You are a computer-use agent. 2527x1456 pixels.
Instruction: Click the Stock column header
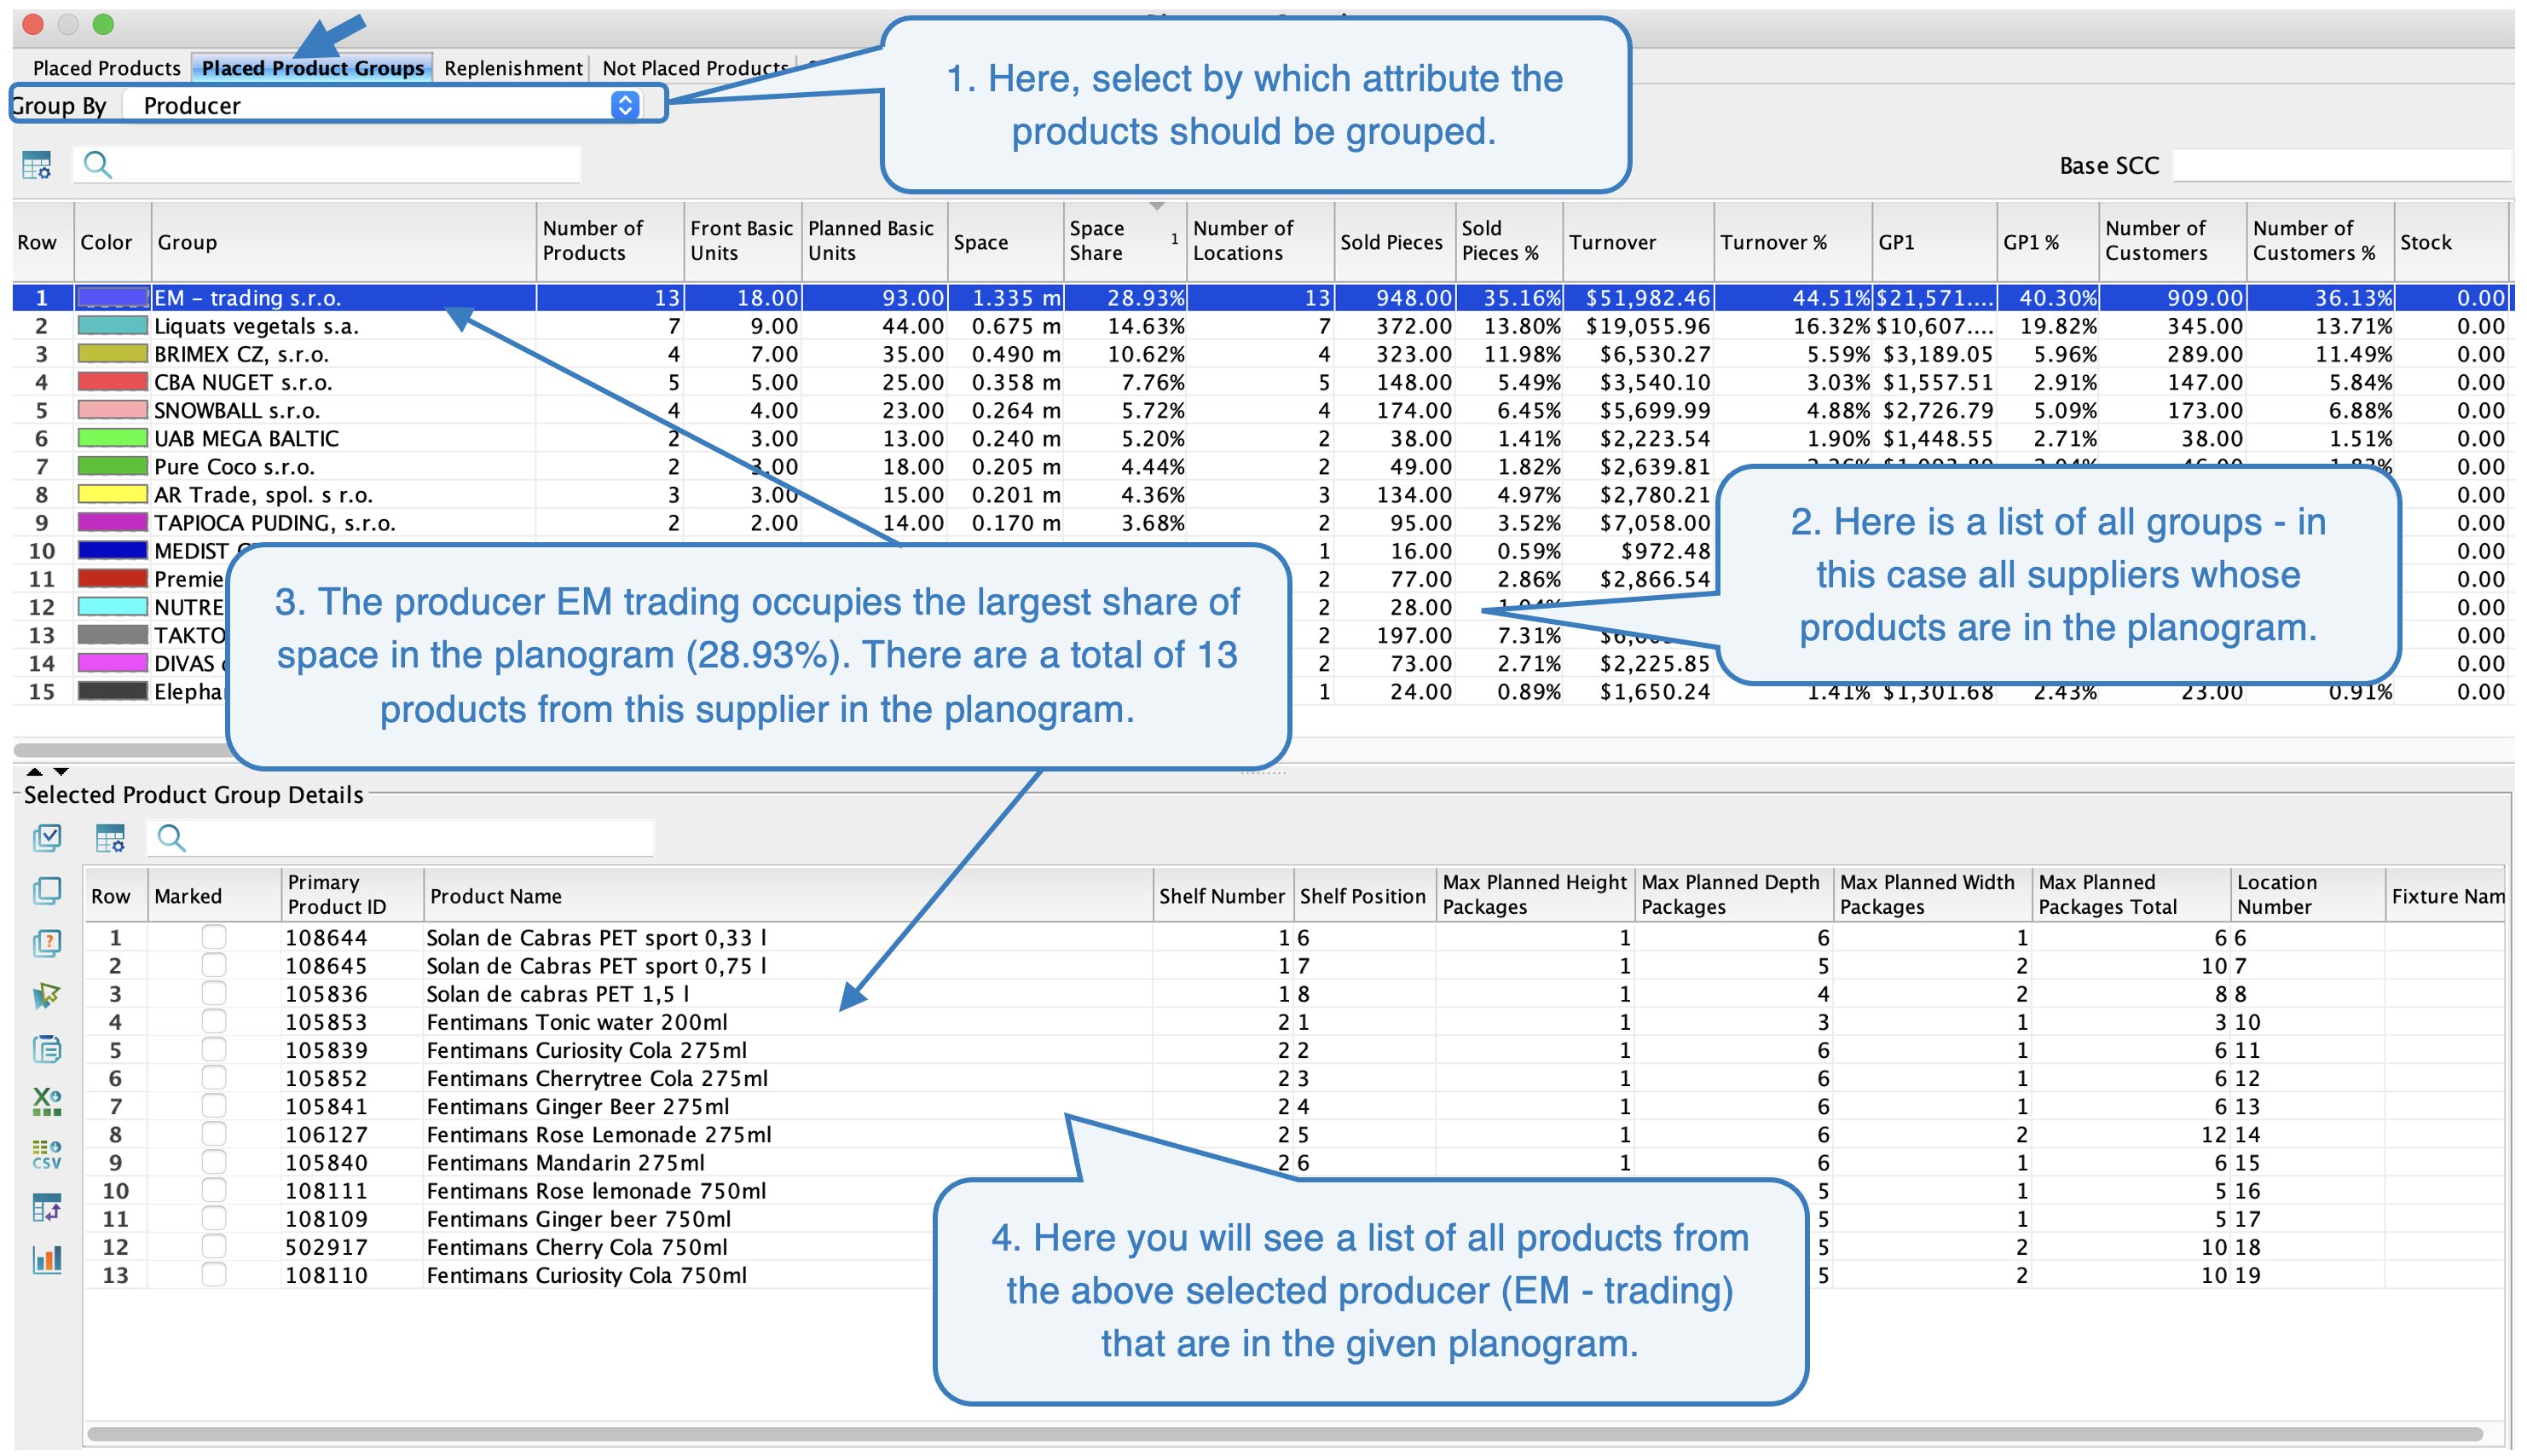2450,241
